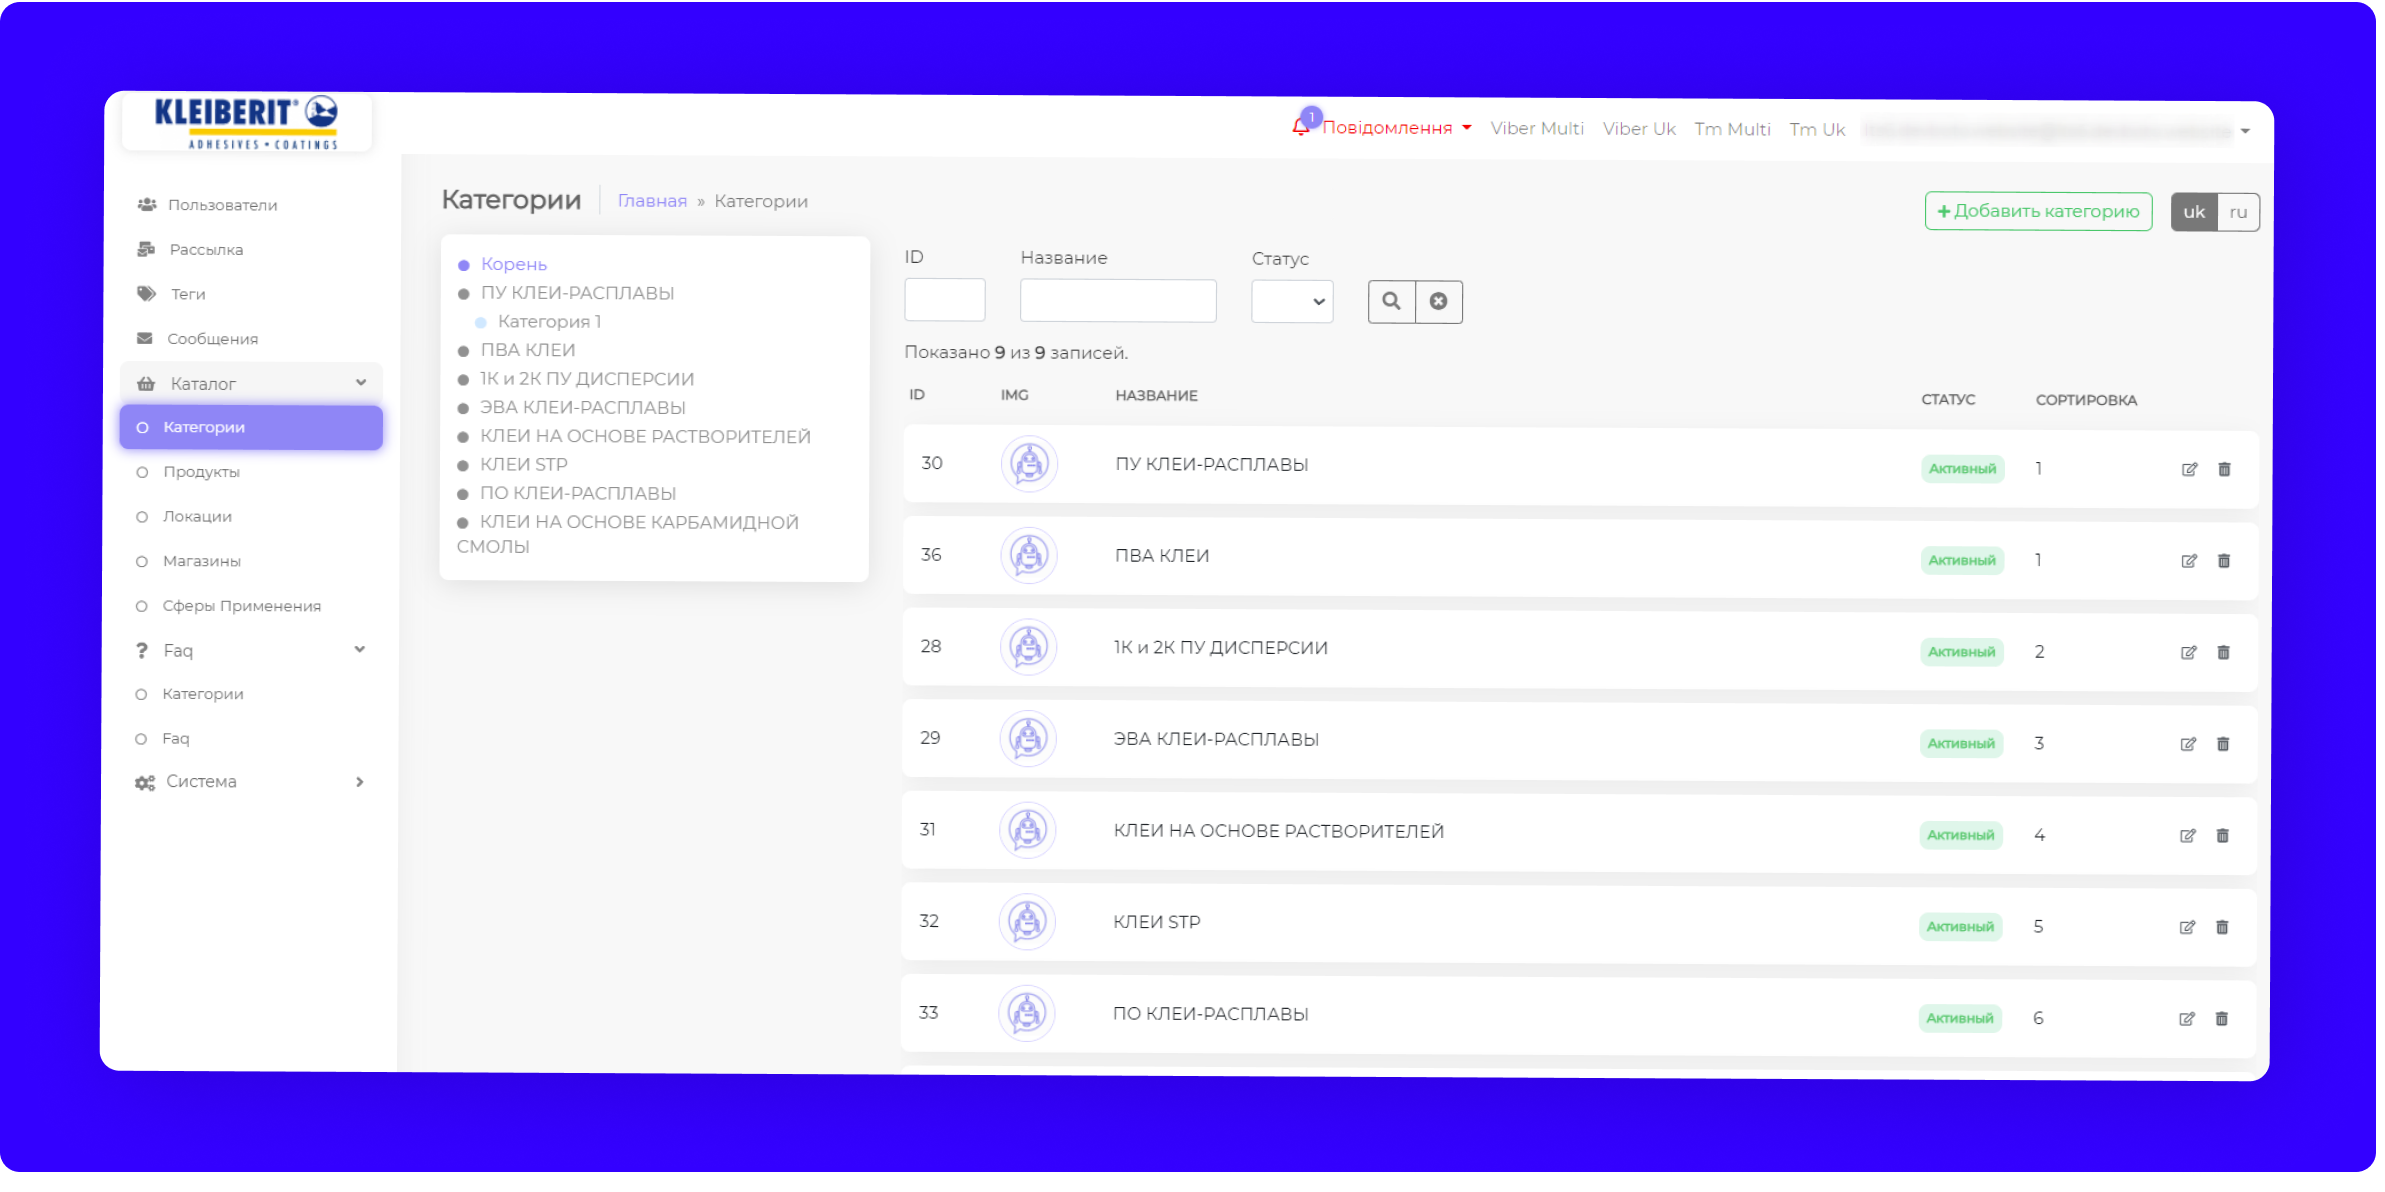
Task: Click delete icon on ПО КЛЕИ-РАСПЛАВЫ row
Action: pyautogui.click(x=2221, y=1019)
